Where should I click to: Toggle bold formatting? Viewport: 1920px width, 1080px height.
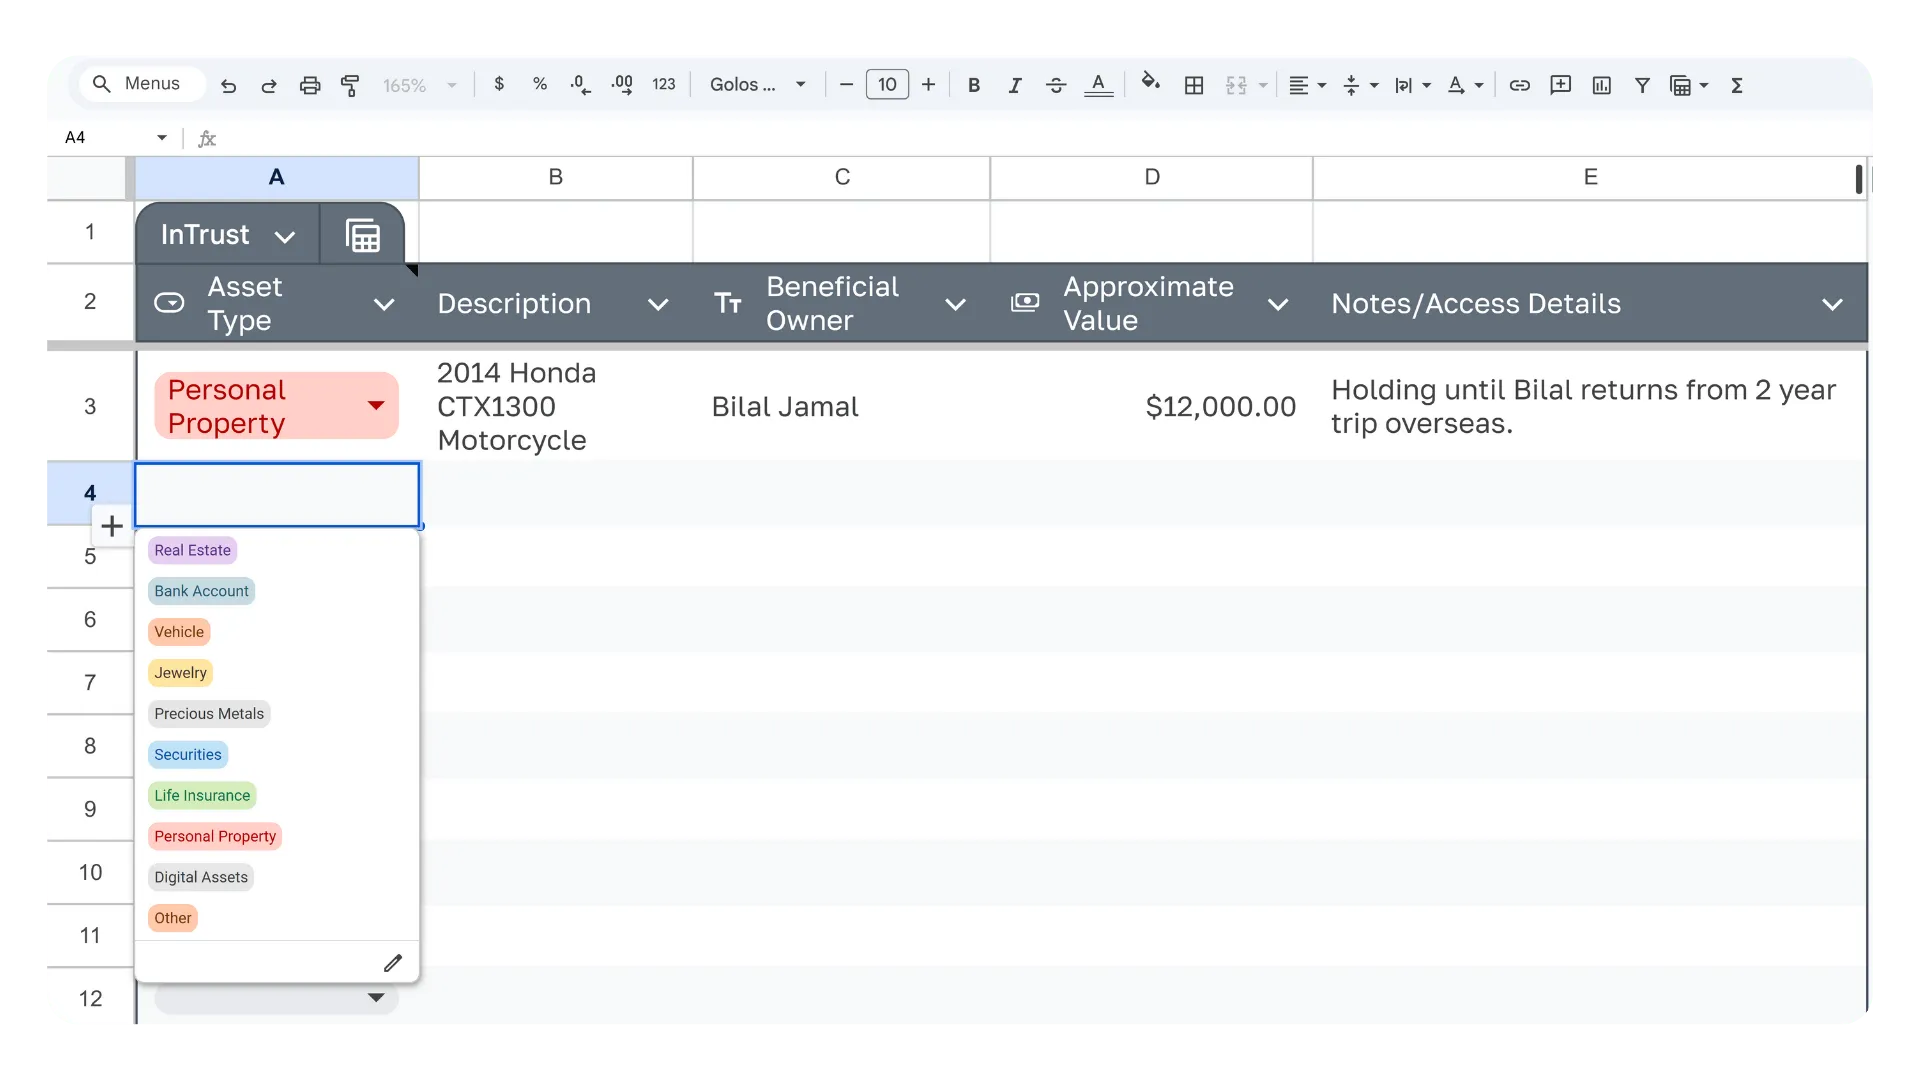pyautogui.click(x=974, y=86)
